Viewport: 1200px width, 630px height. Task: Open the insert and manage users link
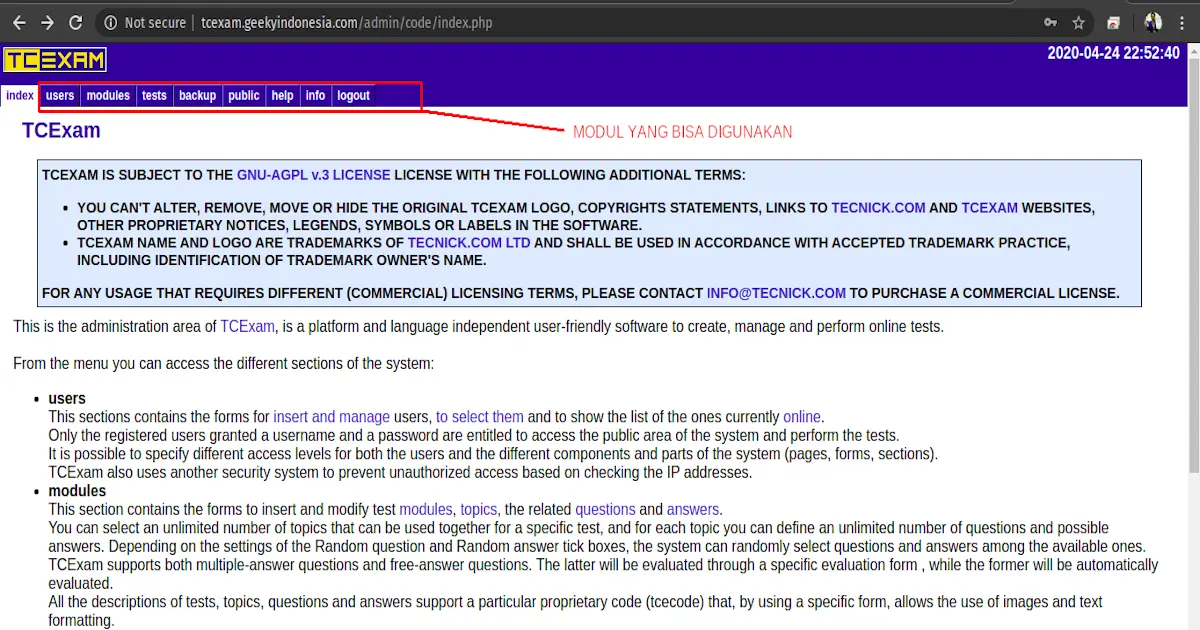point(331,417)
